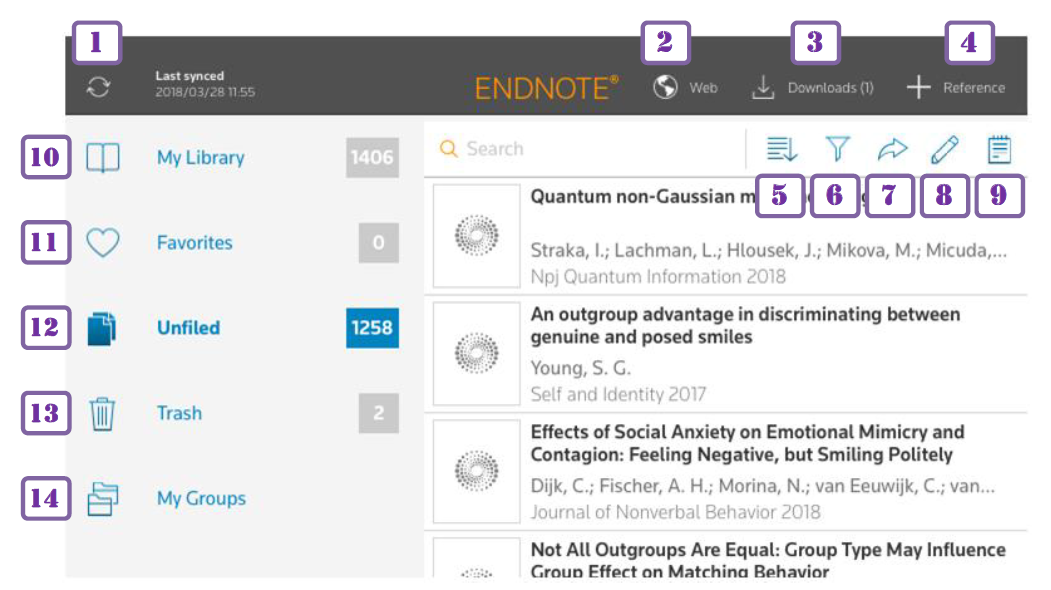Expand My Groups in sidebar
1051x590 pixels.
(x=201, y=498)
